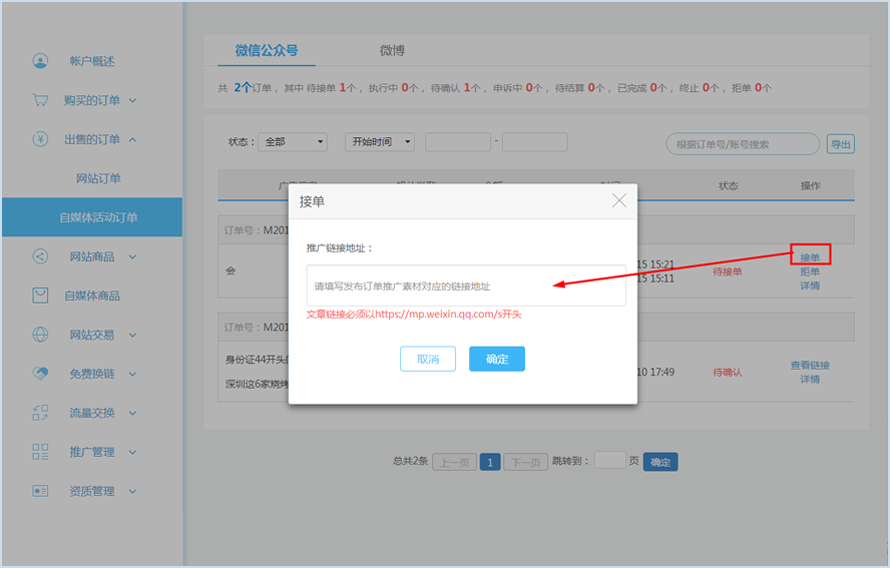This screenshot has width=890, height=568.
Task: Open the 网站订单 sidebar item
Action: (98, 179)
